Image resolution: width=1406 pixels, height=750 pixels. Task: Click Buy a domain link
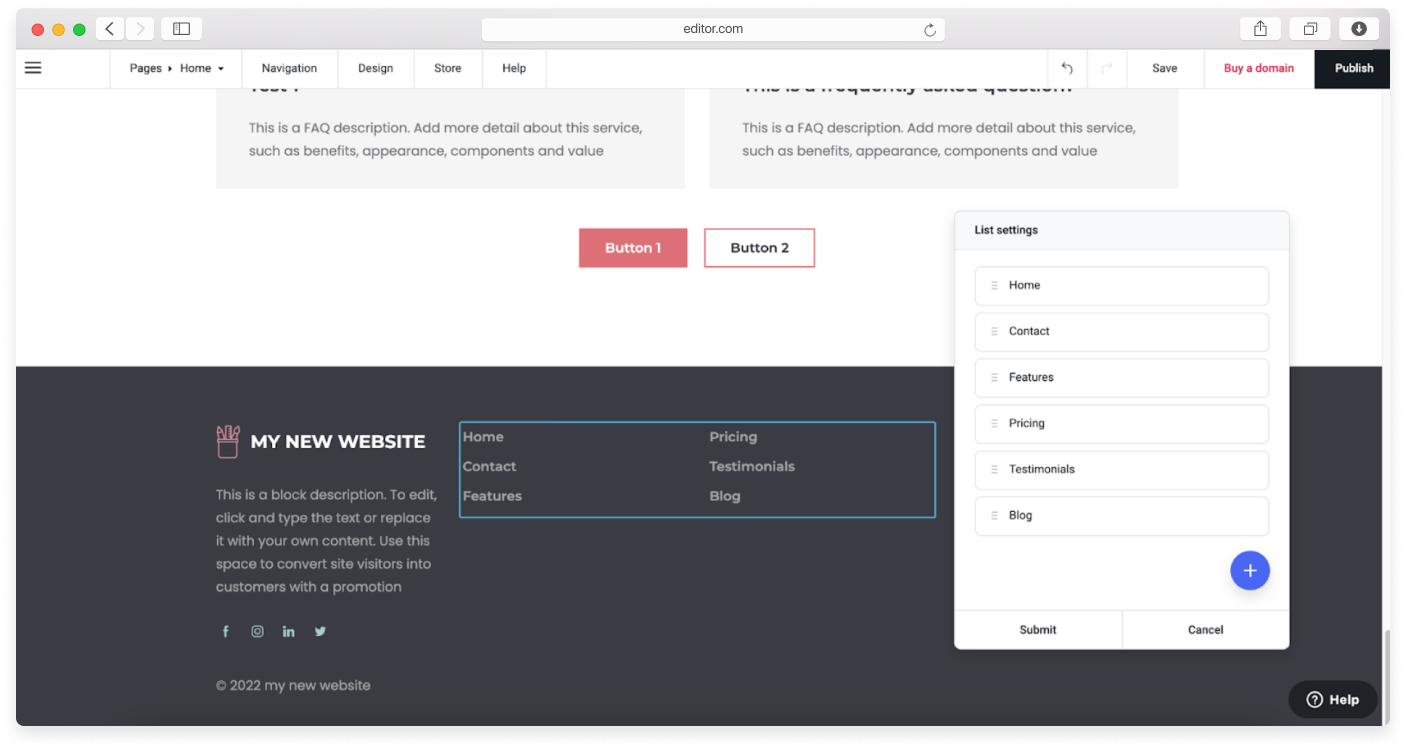click(1259, 68)
